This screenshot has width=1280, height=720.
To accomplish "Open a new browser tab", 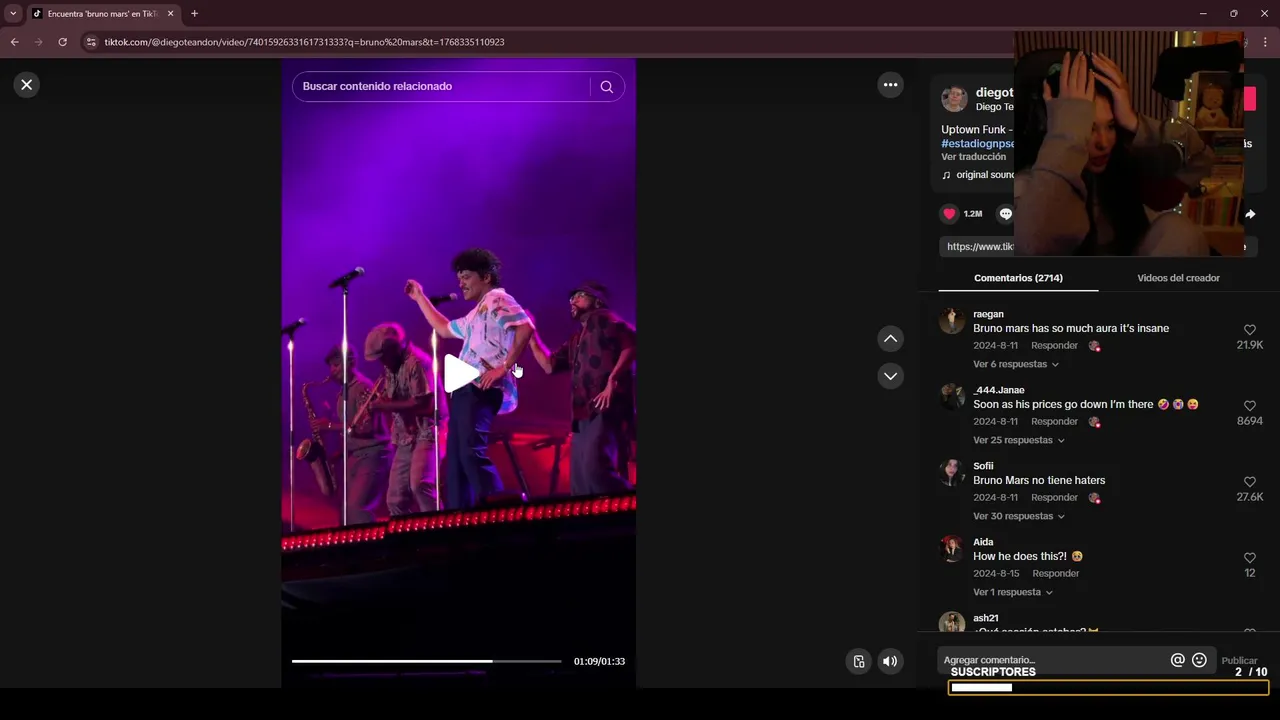I will click(194, 14).
